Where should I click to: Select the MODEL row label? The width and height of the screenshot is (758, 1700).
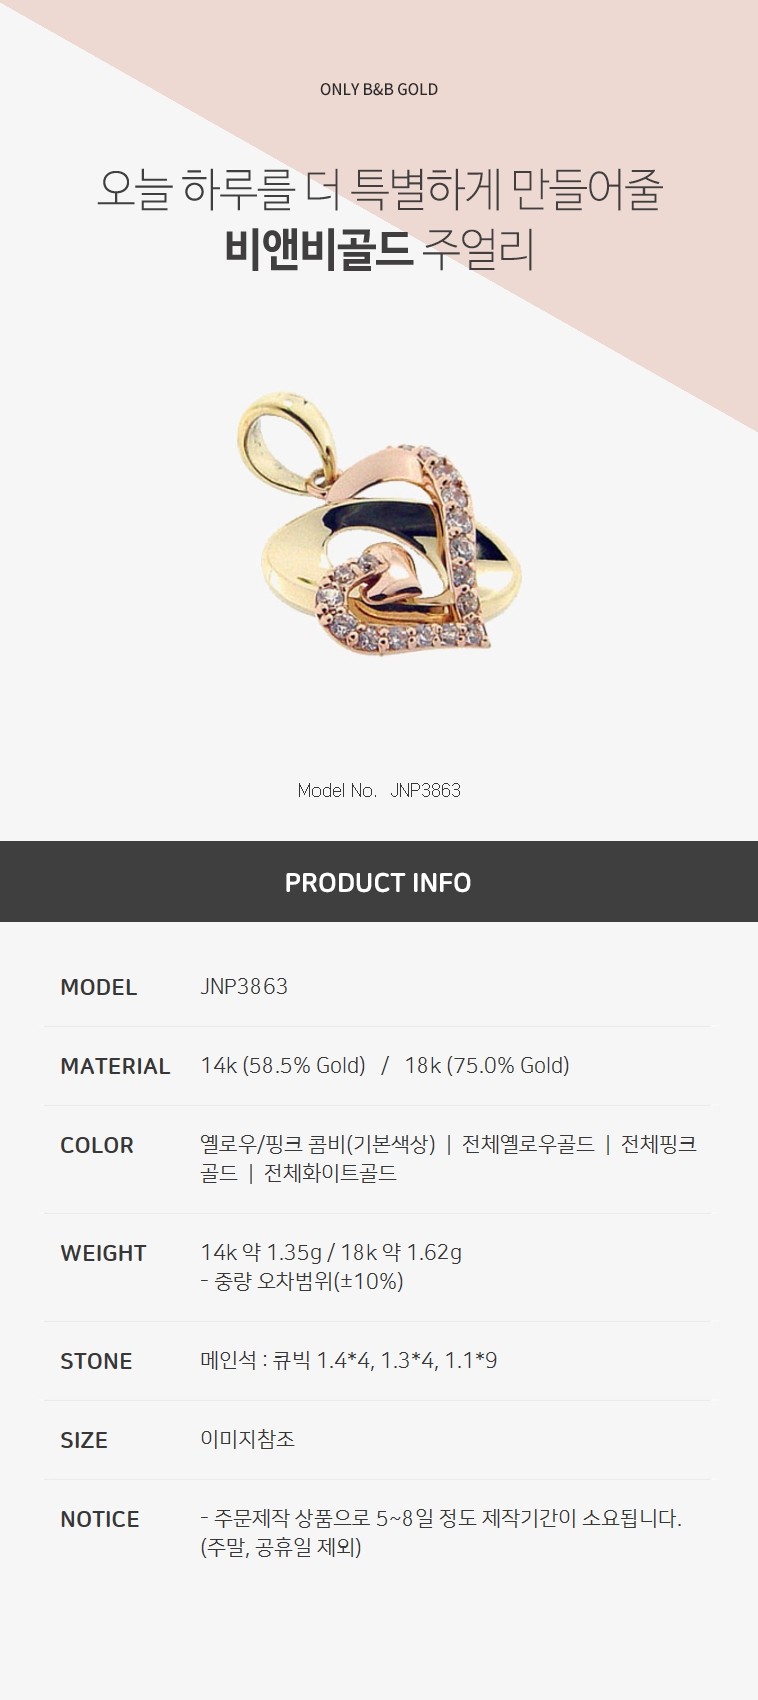click(x=98, y=987)
